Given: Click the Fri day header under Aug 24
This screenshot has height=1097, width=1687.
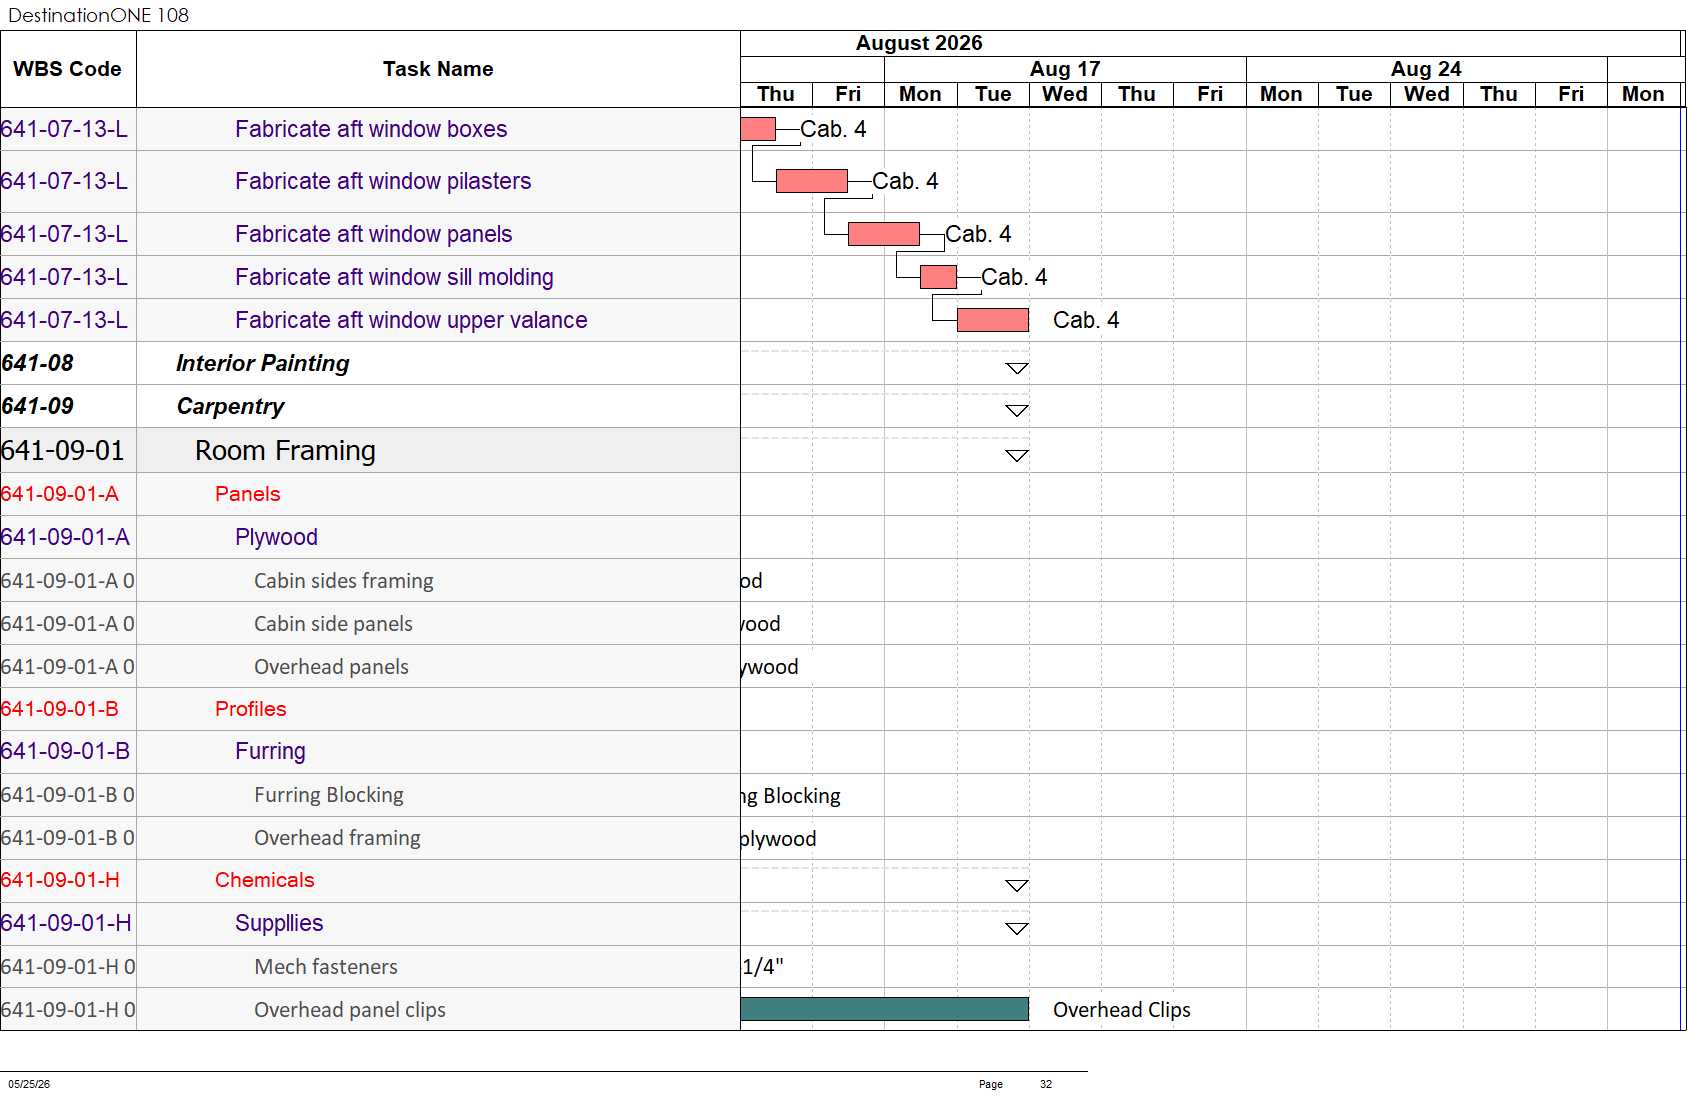Looking at the screenshot, I should (x=1571, y=94).
